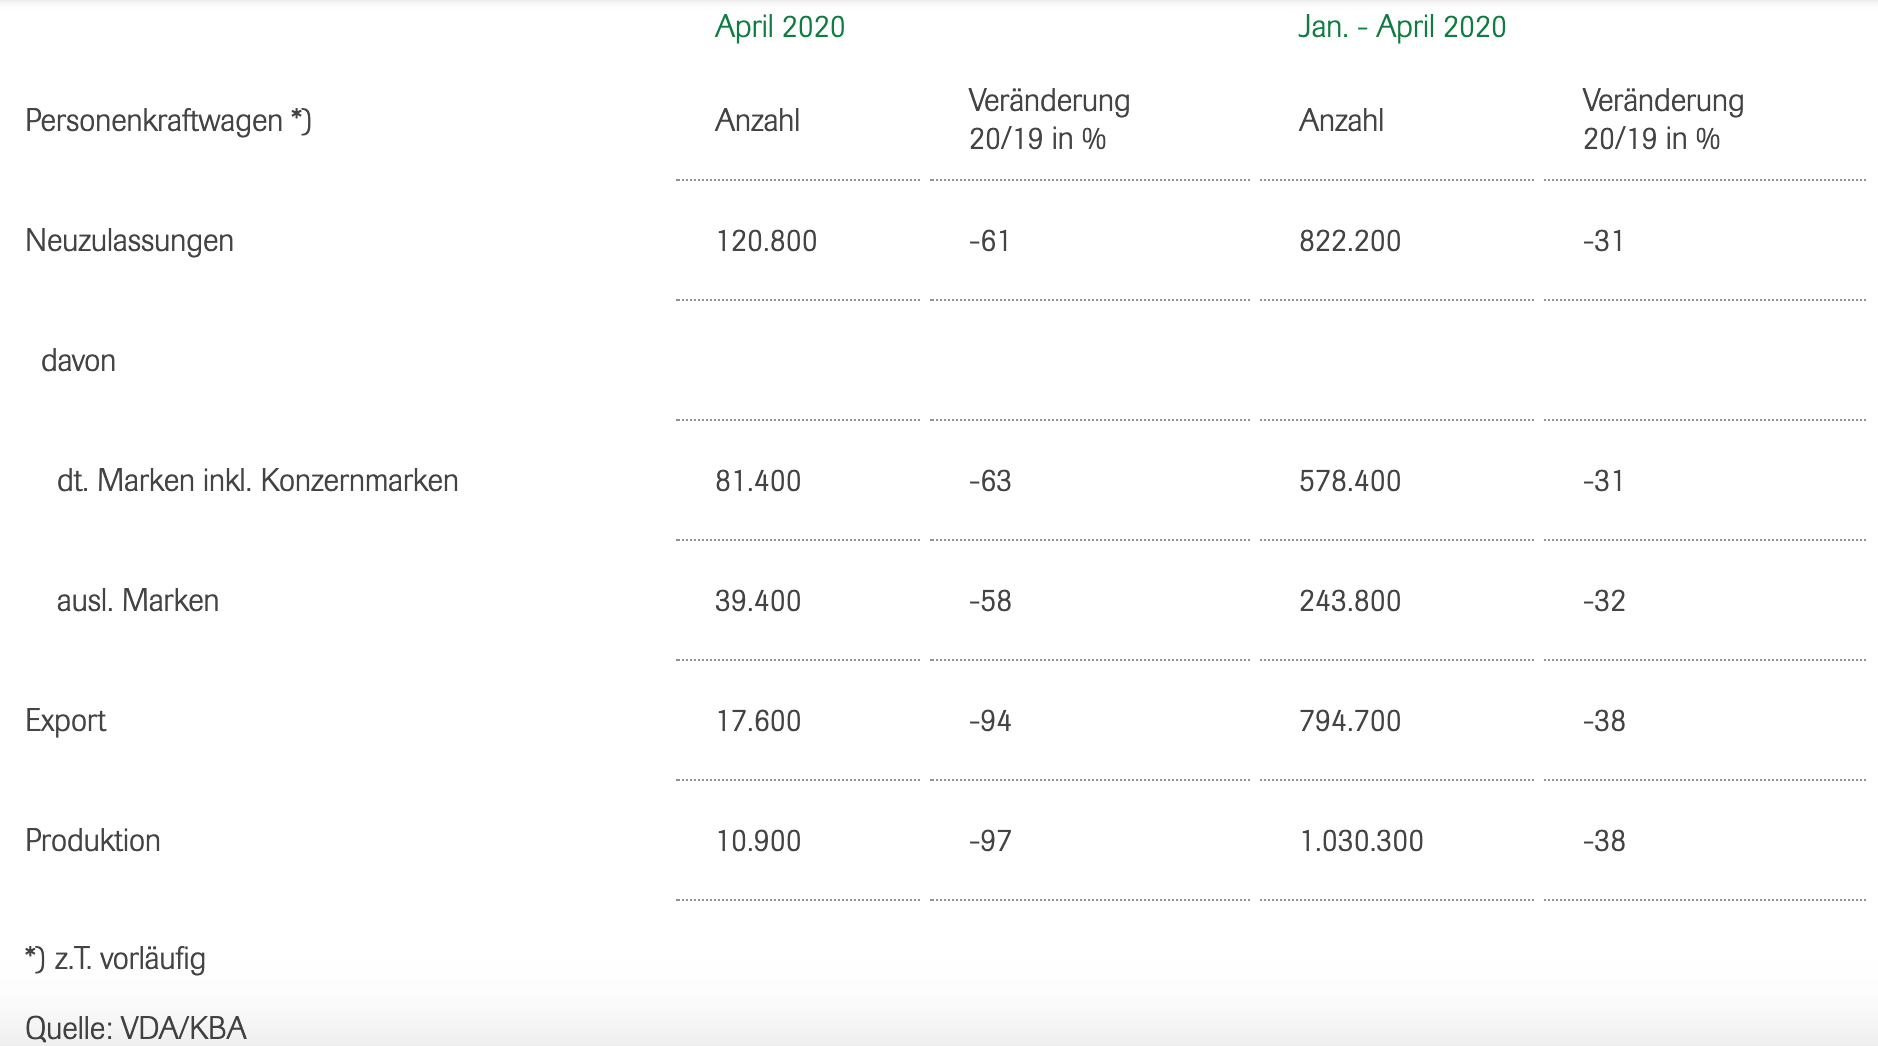Select the 822.200 cell
The image size is (1878, 1046).
point(1350,241)
